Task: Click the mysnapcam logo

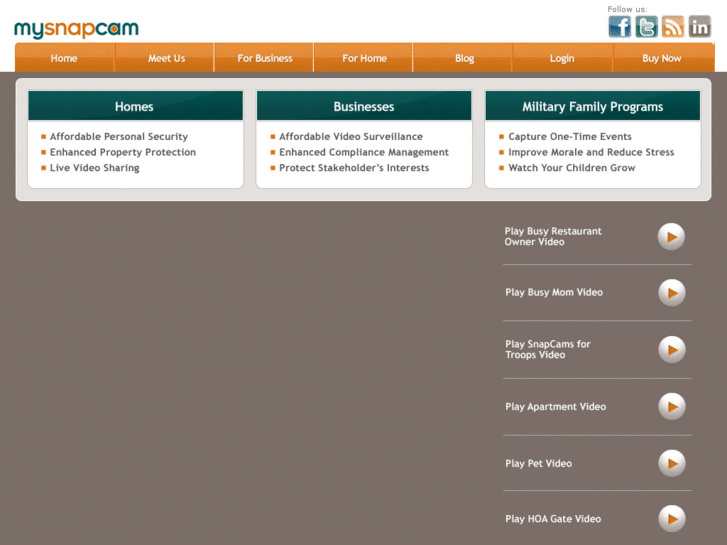Action: tap(77, 29)
